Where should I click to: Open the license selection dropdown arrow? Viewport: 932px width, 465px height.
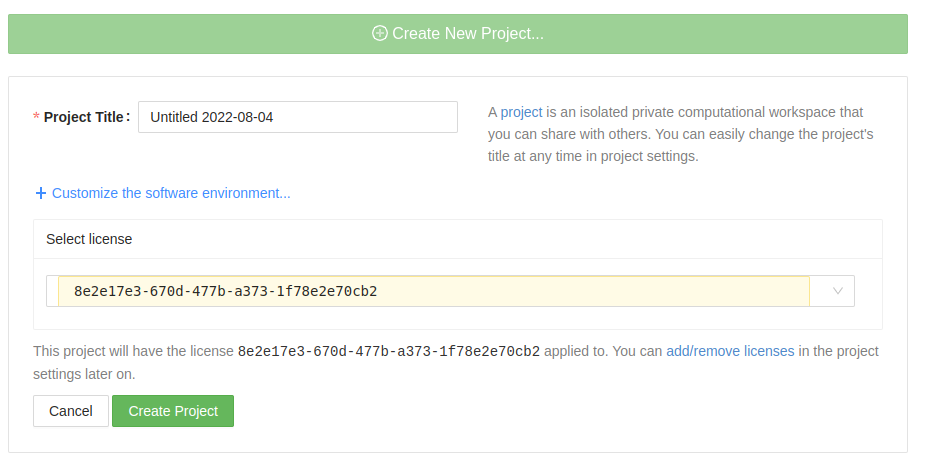[837, 291]
